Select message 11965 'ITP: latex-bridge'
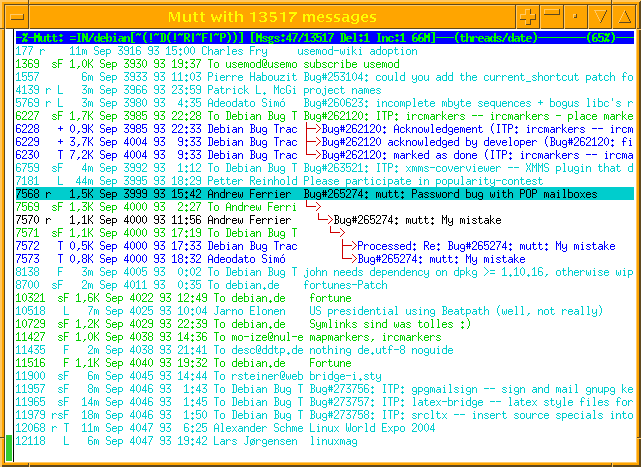The image size is (641, 467). pos(325,402)
